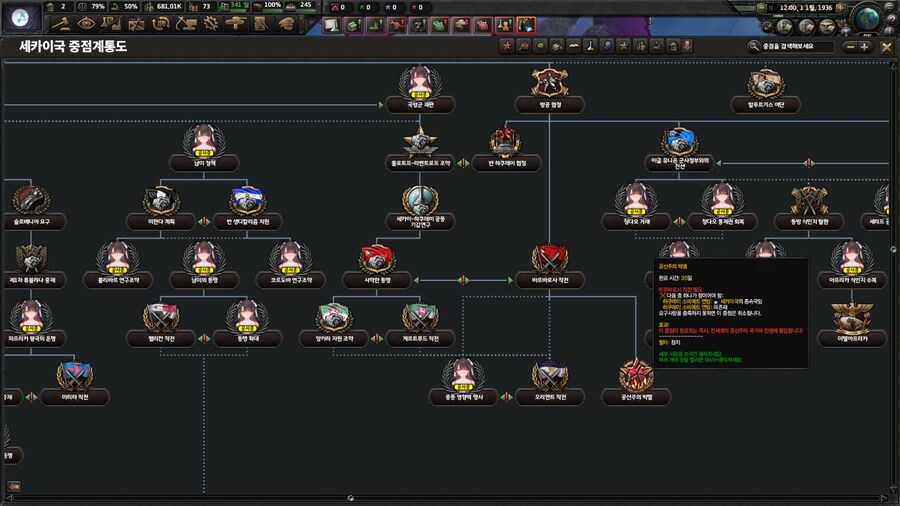Zoom in focus tree with plus button
The height and width of the screenshot is (506, 900).
864,47
